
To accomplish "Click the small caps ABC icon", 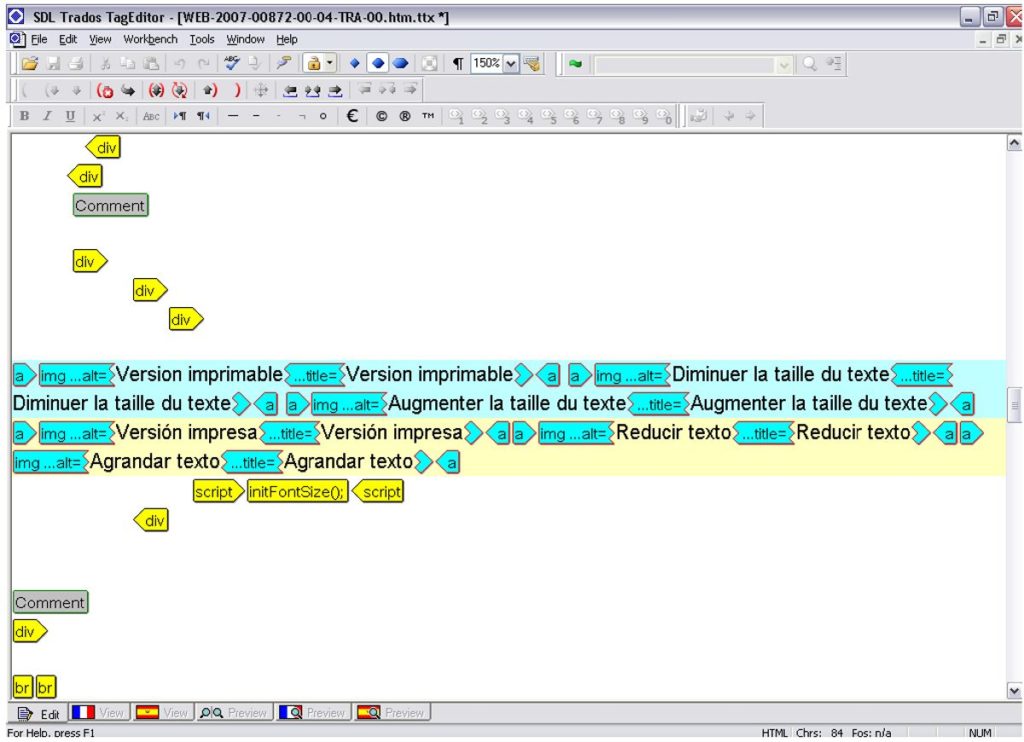I will (151, 116).
